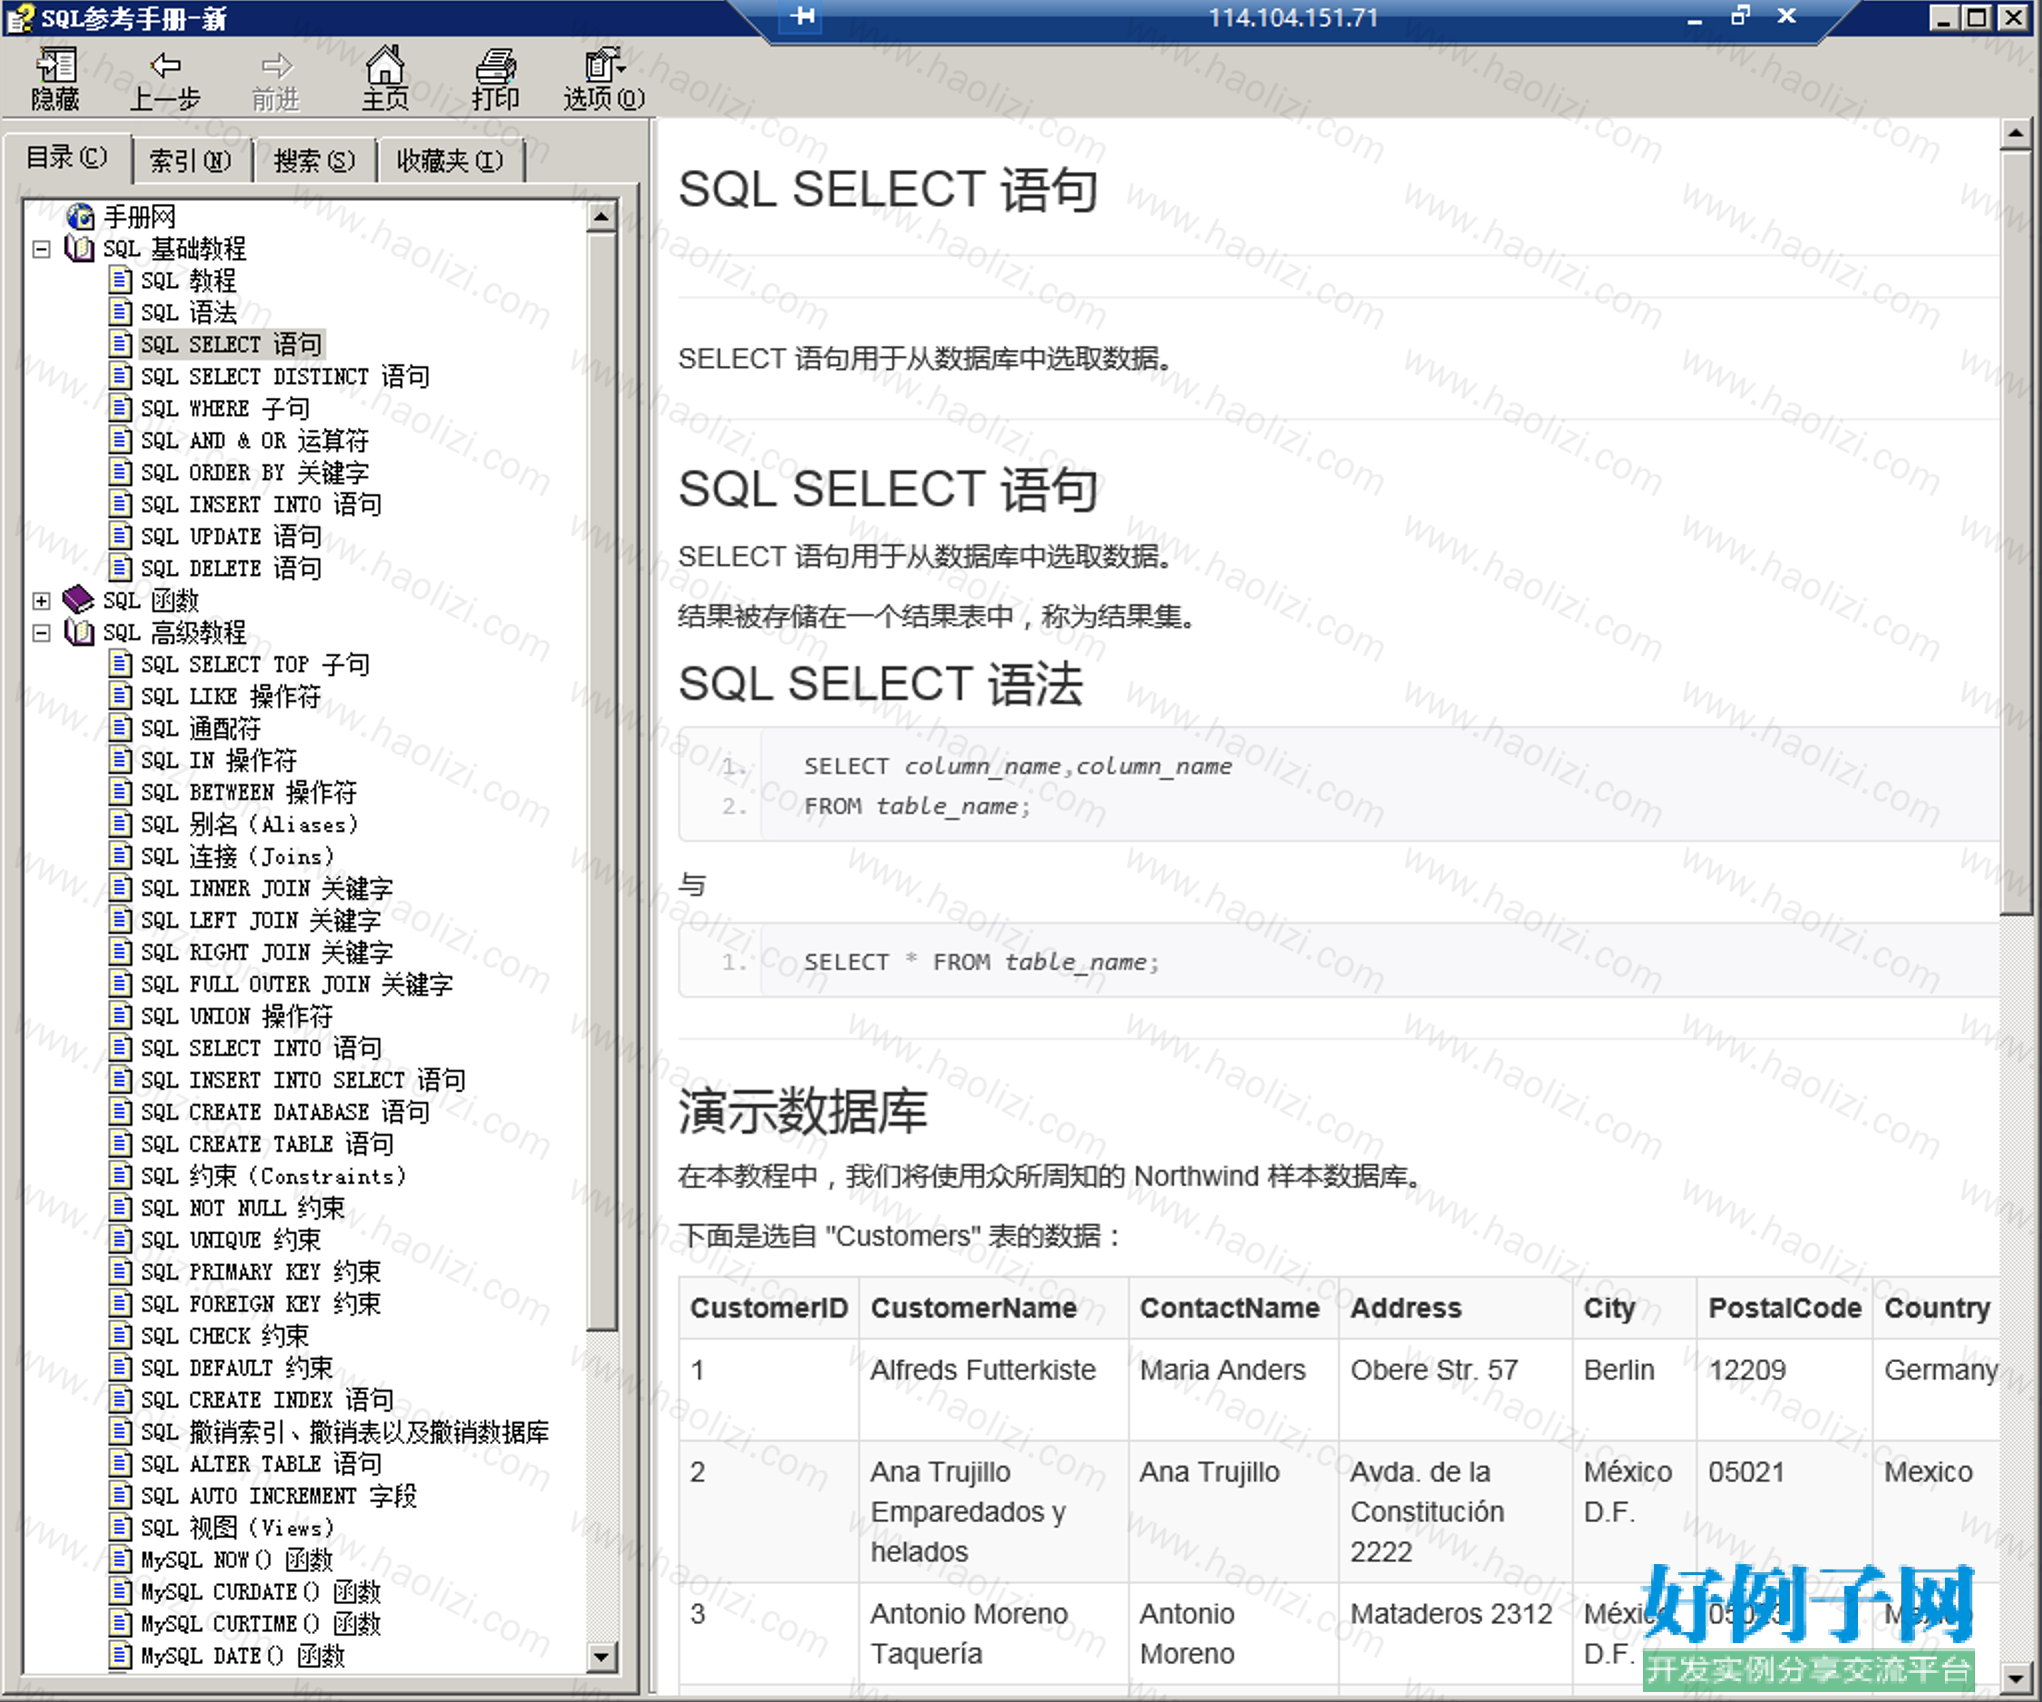Open the SQL FULL OUTER JOIN 关键字 topic
This screenshot has height=1702, width=2042.
tap(297, 985)
